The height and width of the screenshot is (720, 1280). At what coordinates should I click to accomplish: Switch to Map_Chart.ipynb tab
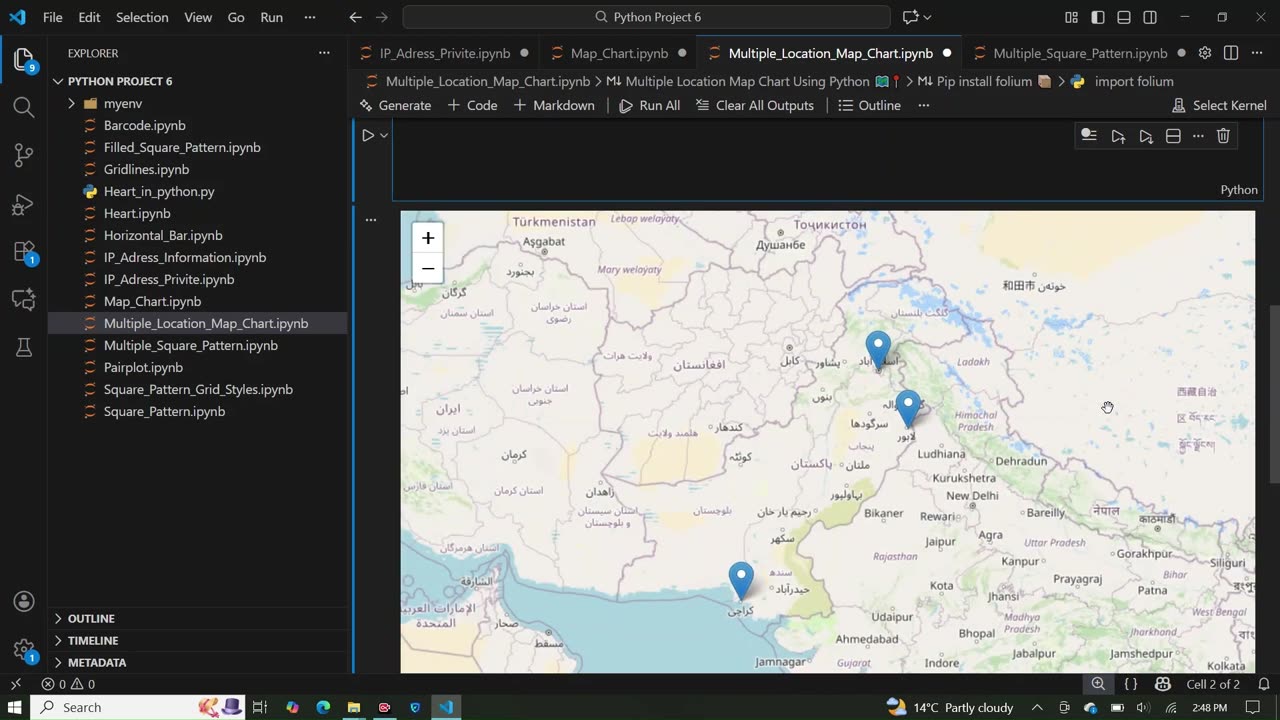click(619, 53)
